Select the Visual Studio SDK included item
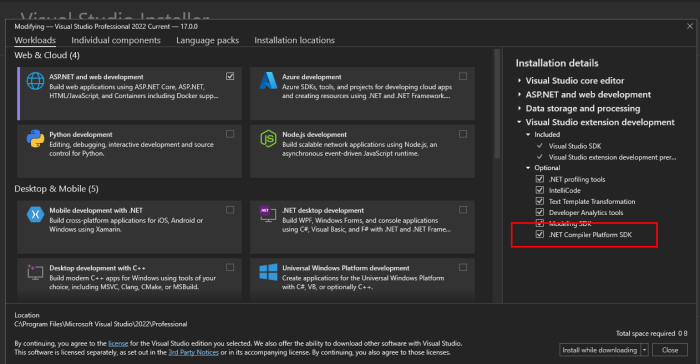The image size is (700, 364). click(575, 146)
